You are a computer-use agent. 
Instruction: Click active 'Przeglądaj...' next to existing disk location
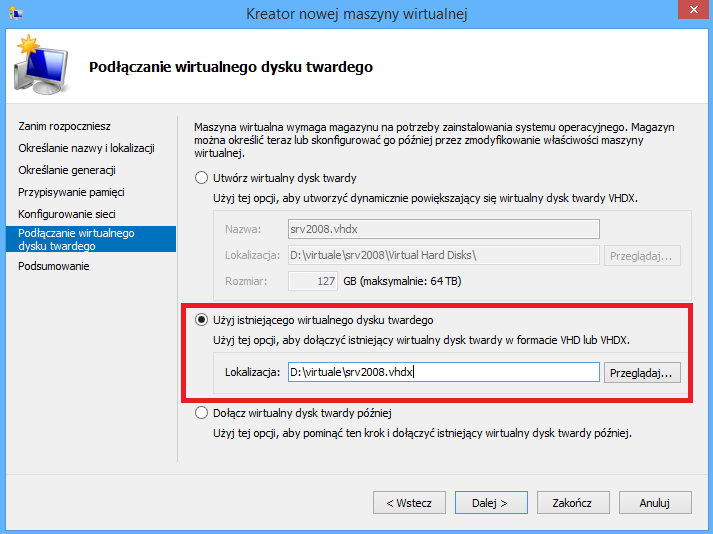(642, 373)
